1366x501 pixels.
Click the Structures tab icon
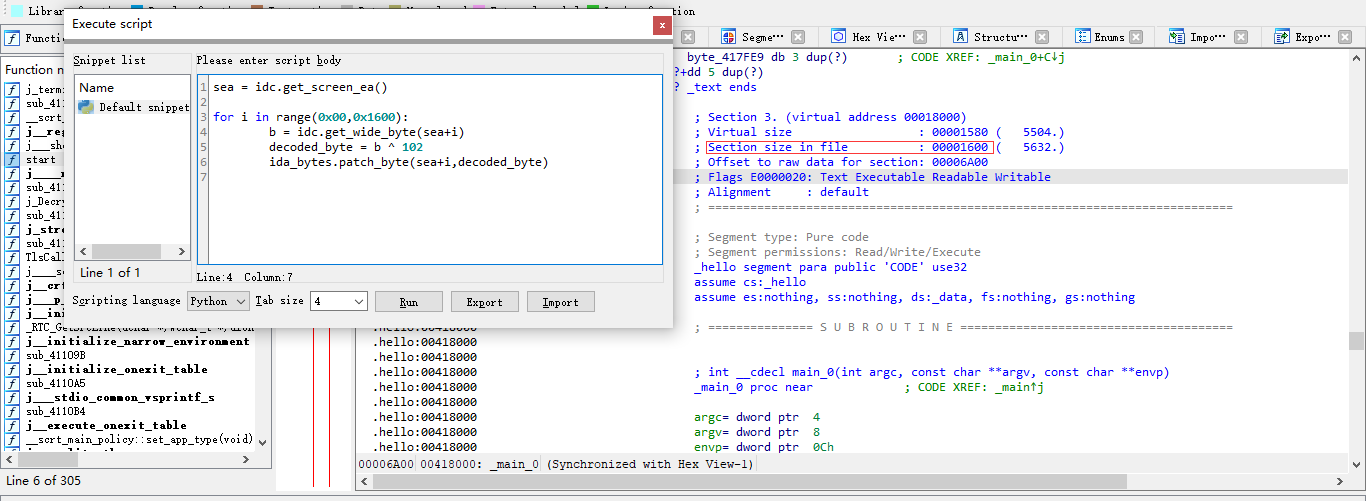961,37
